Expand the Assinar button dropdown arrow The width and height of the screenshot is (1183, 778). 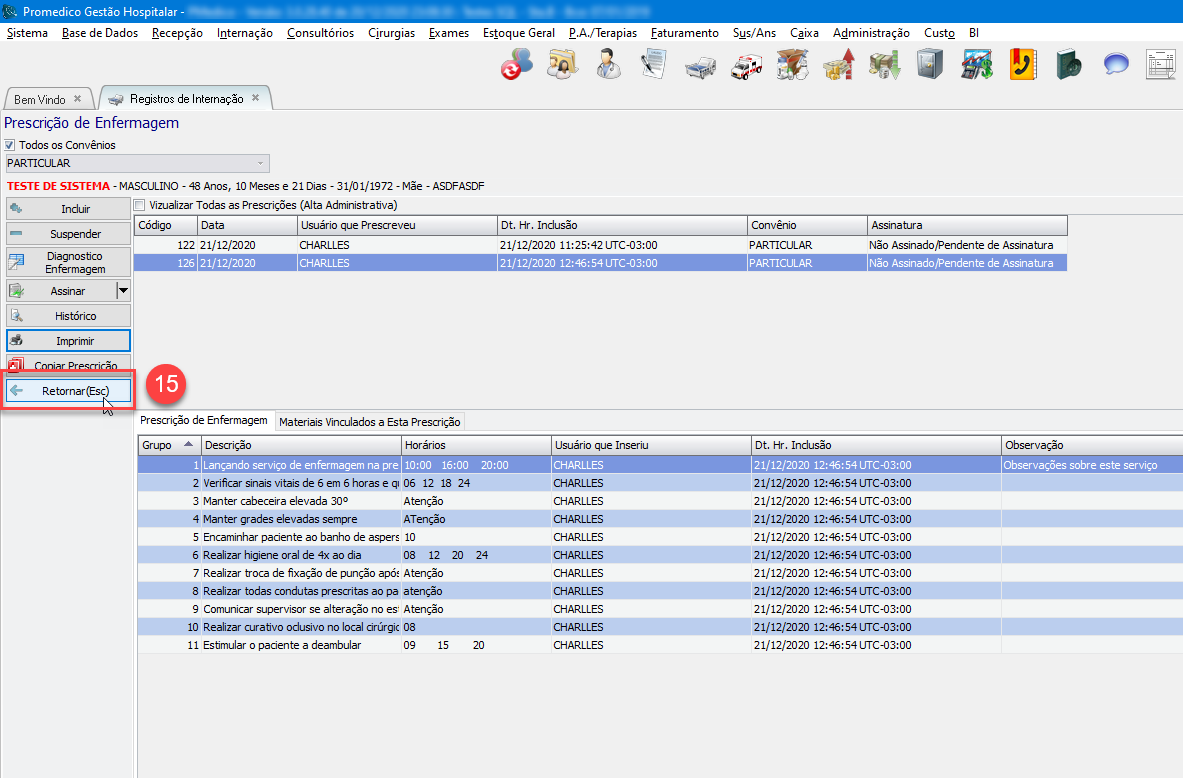[x=123, y=291]
